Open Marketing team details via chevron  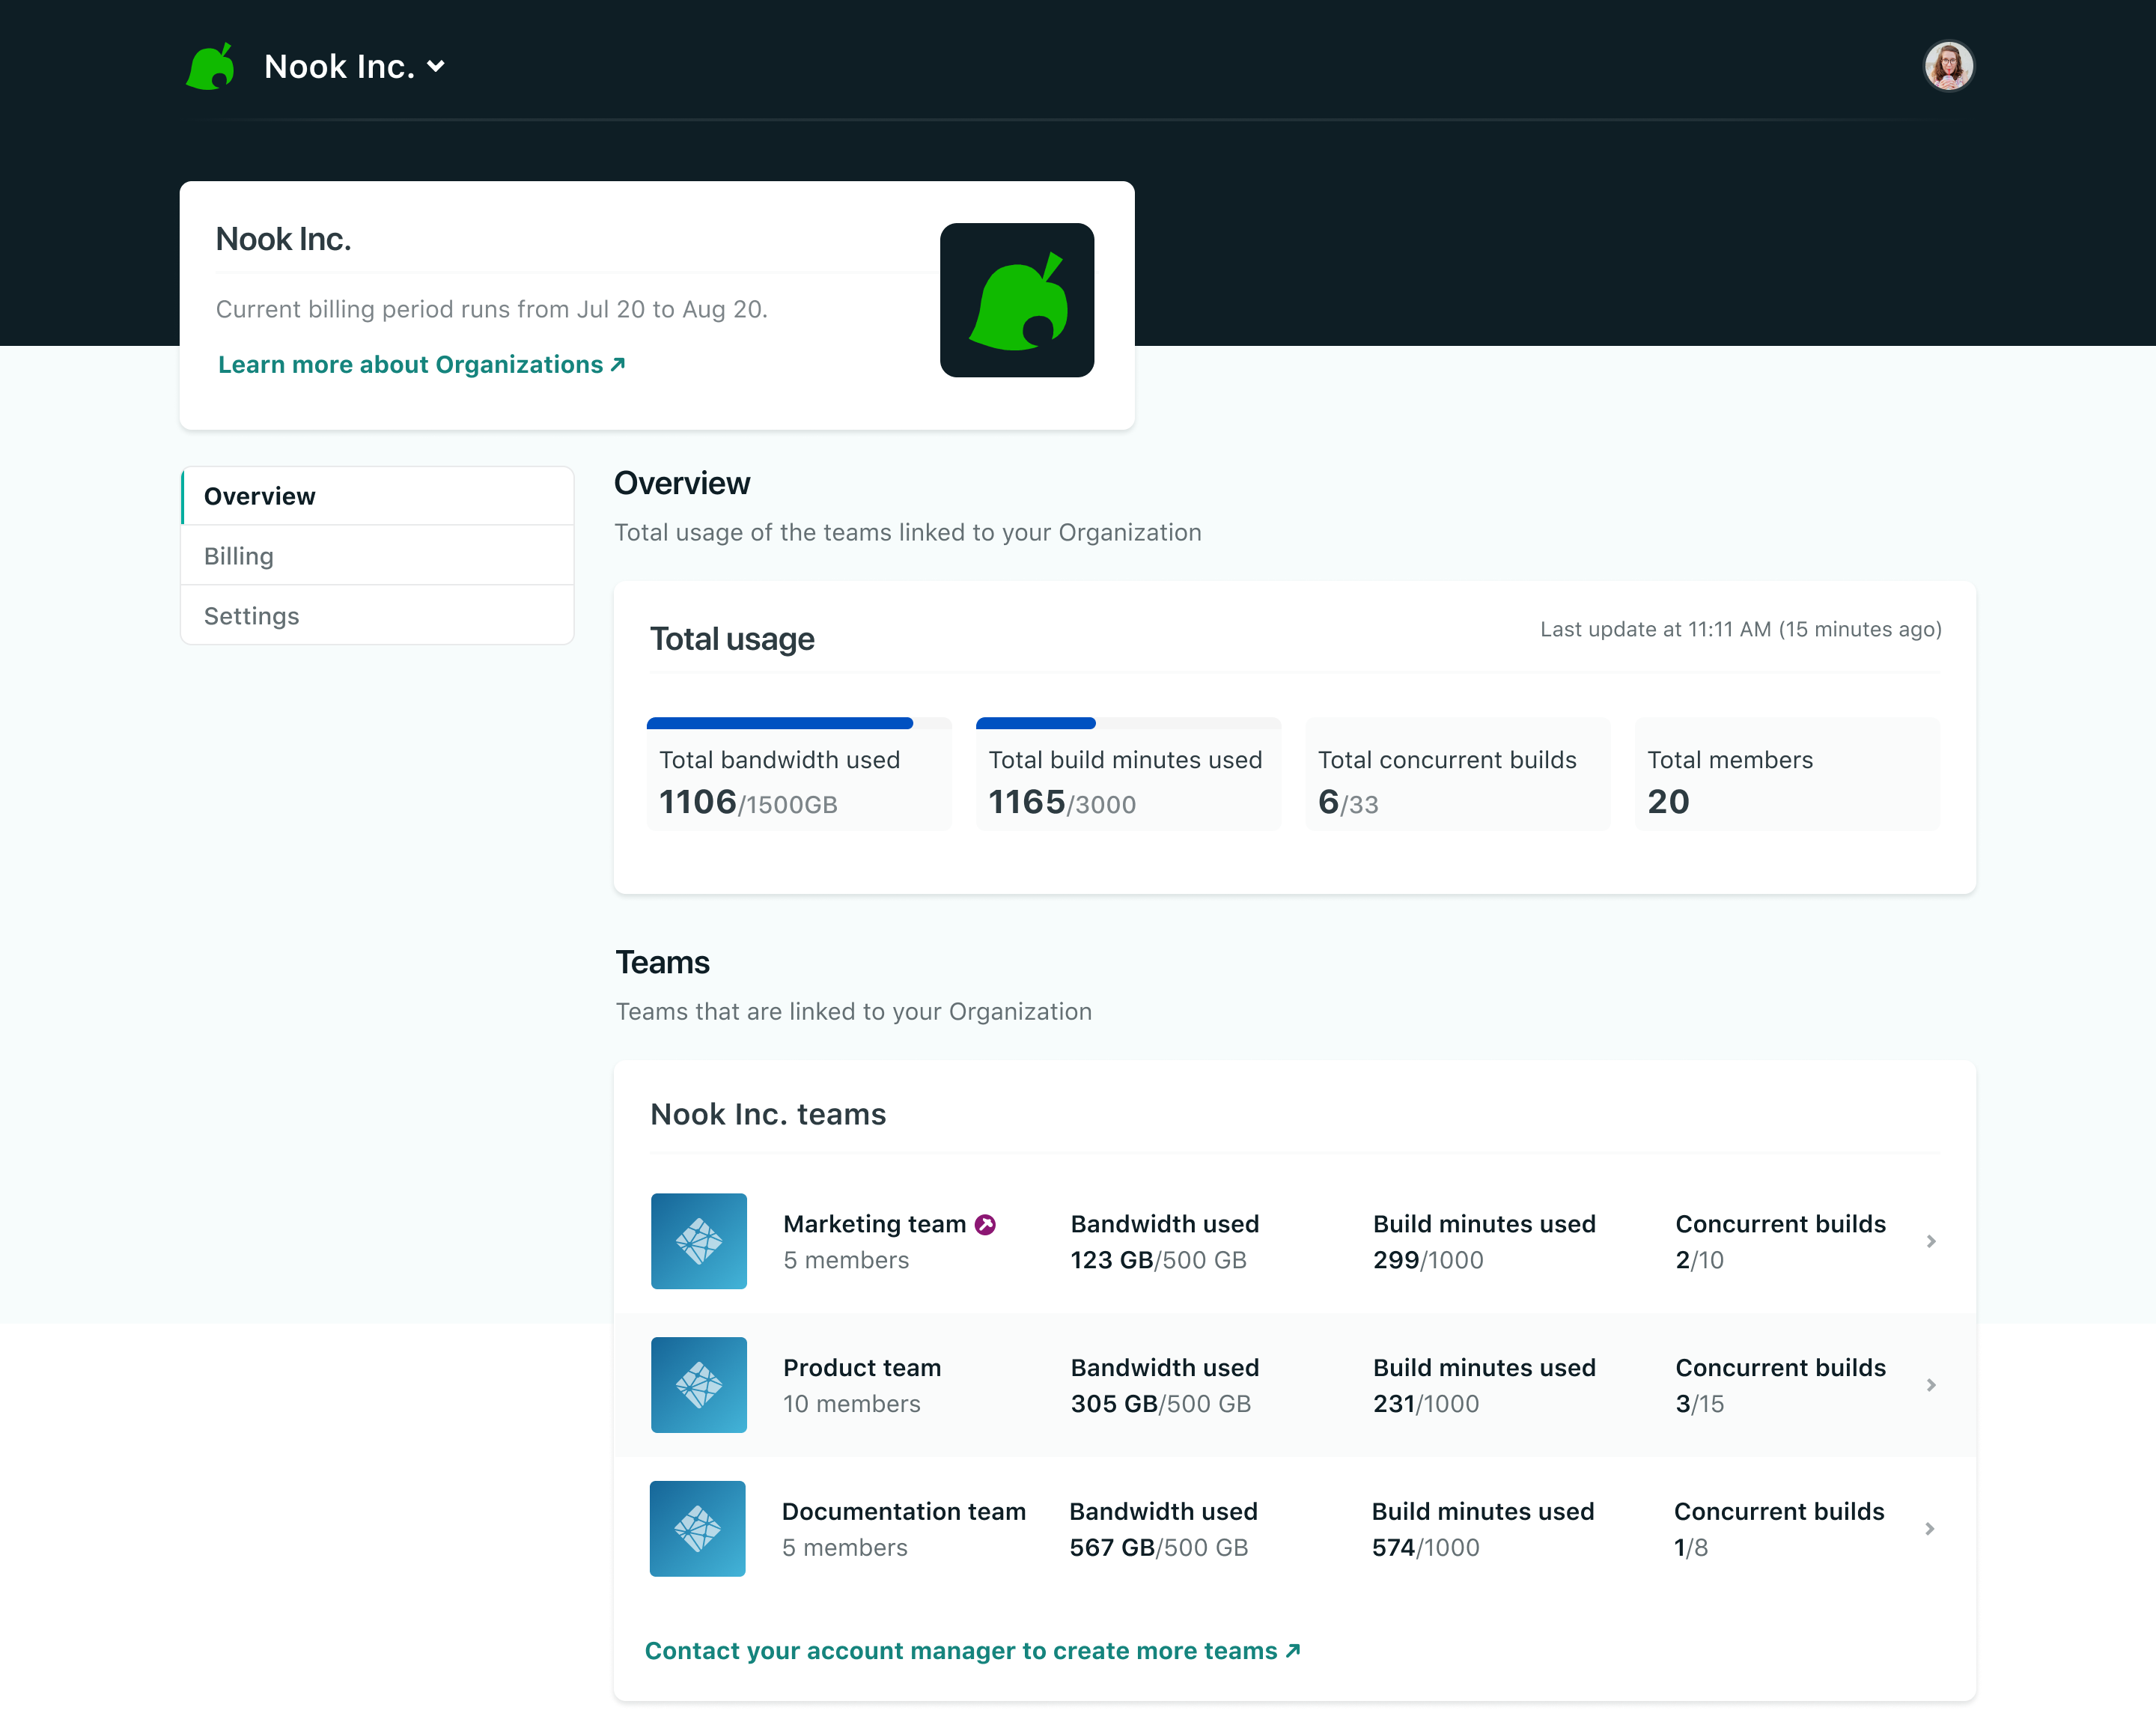(1930, 1241)
